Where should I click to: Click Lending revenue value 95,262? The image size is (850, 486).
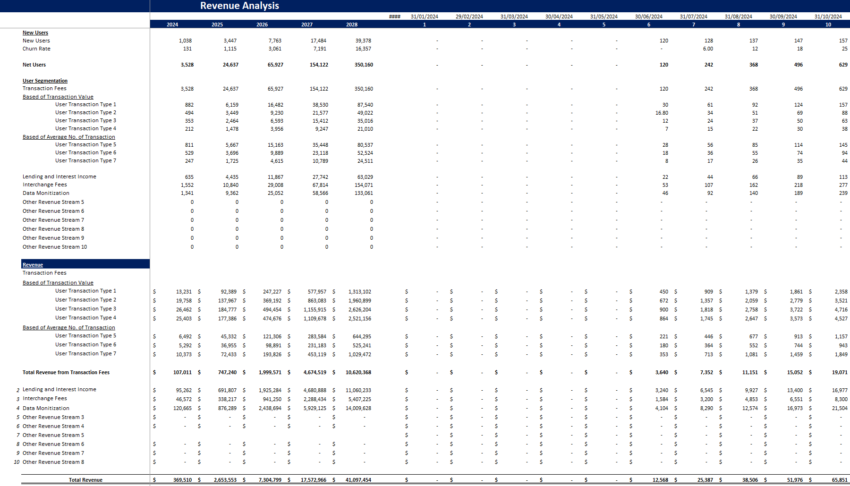184,390
